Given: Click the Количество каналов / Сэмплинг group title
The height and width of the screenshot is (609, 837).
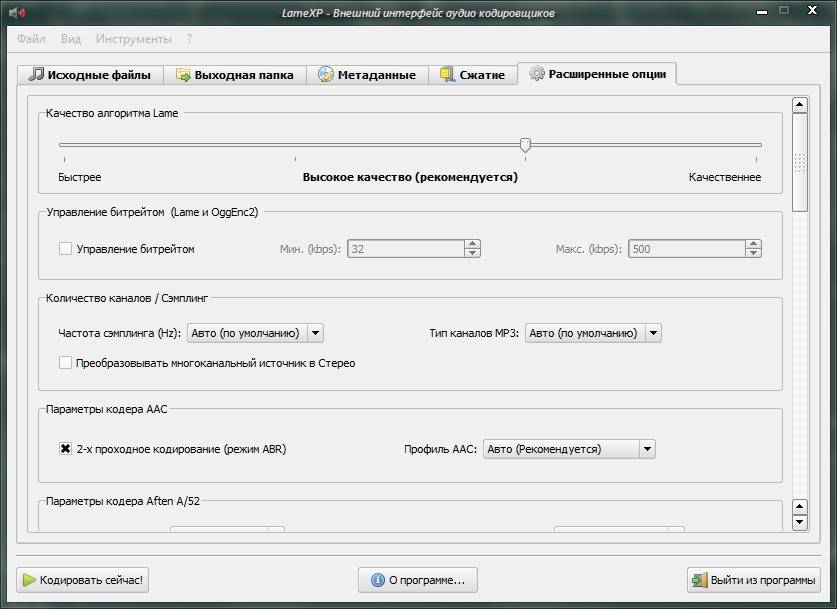Looking at the screenshot, I should tap(127, 298).
